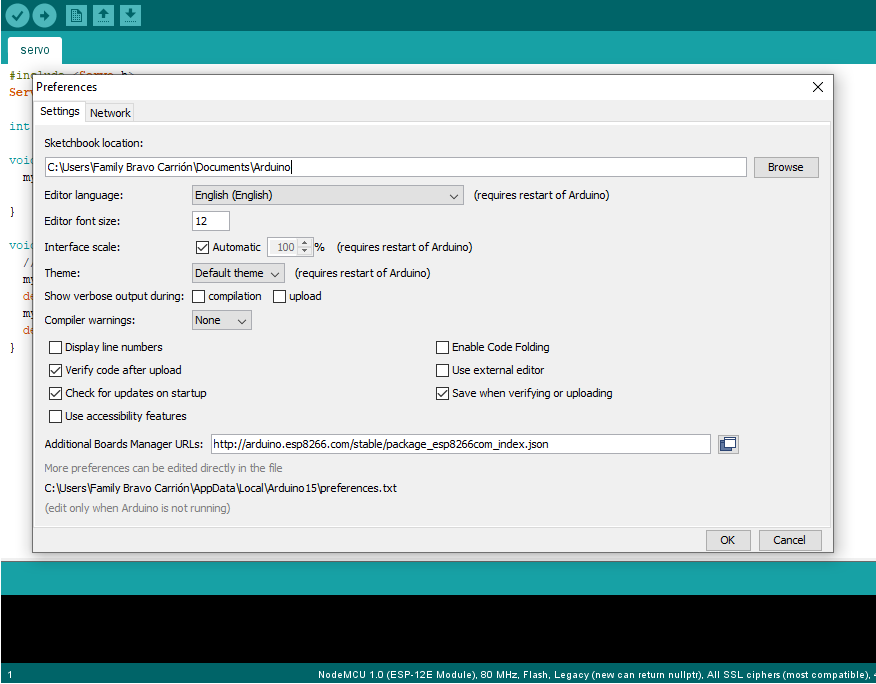Image resolution: width=876 pixels, height=684 pixels.
Task: Enable Display line numbers checkbox
Action: (x=55, y=348)
